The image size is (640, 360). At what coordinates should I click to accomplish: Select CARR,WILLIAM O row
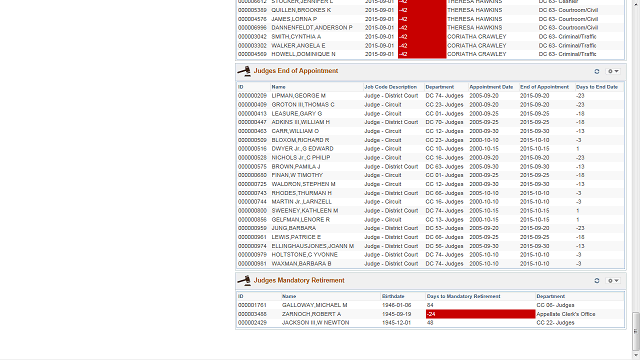tap(430, 131)
